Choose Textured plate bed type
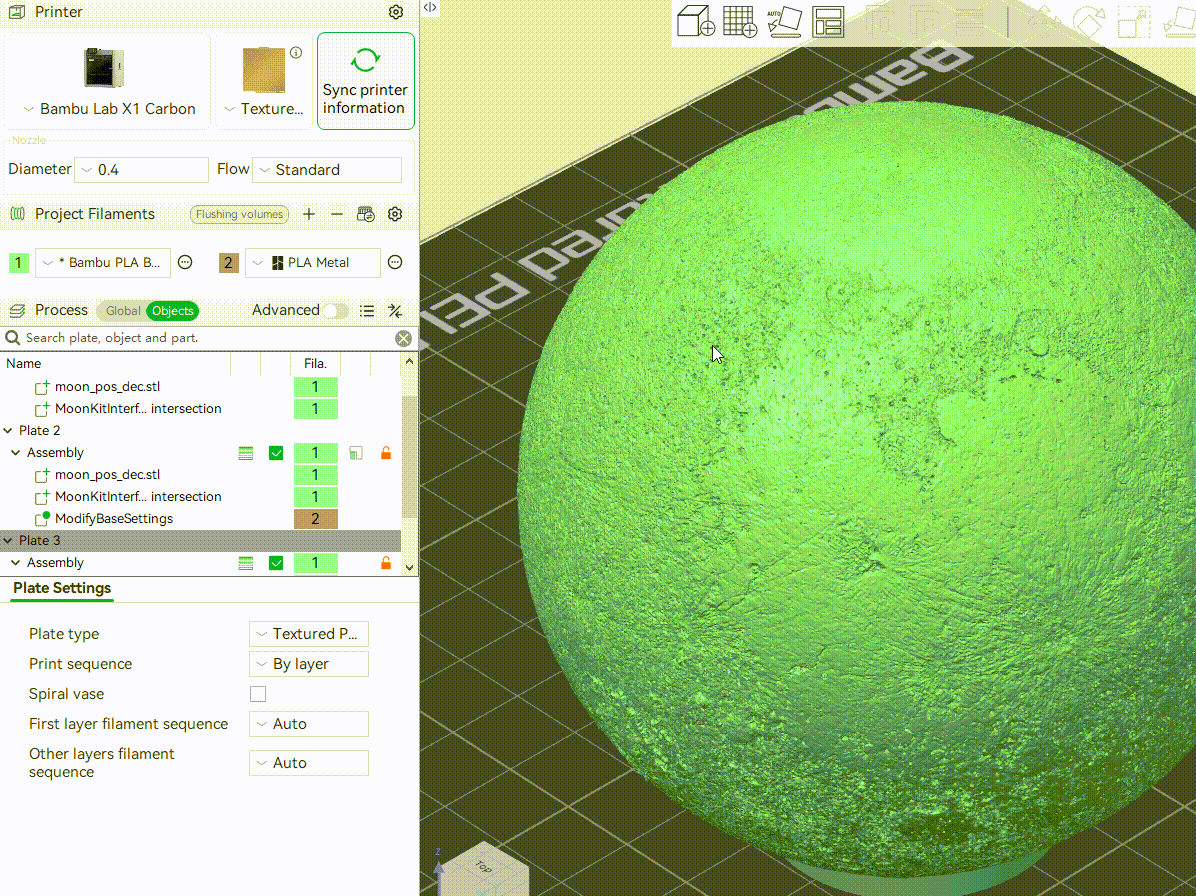The height and width of the screenshot is (896, 1196). click(264, 81)
